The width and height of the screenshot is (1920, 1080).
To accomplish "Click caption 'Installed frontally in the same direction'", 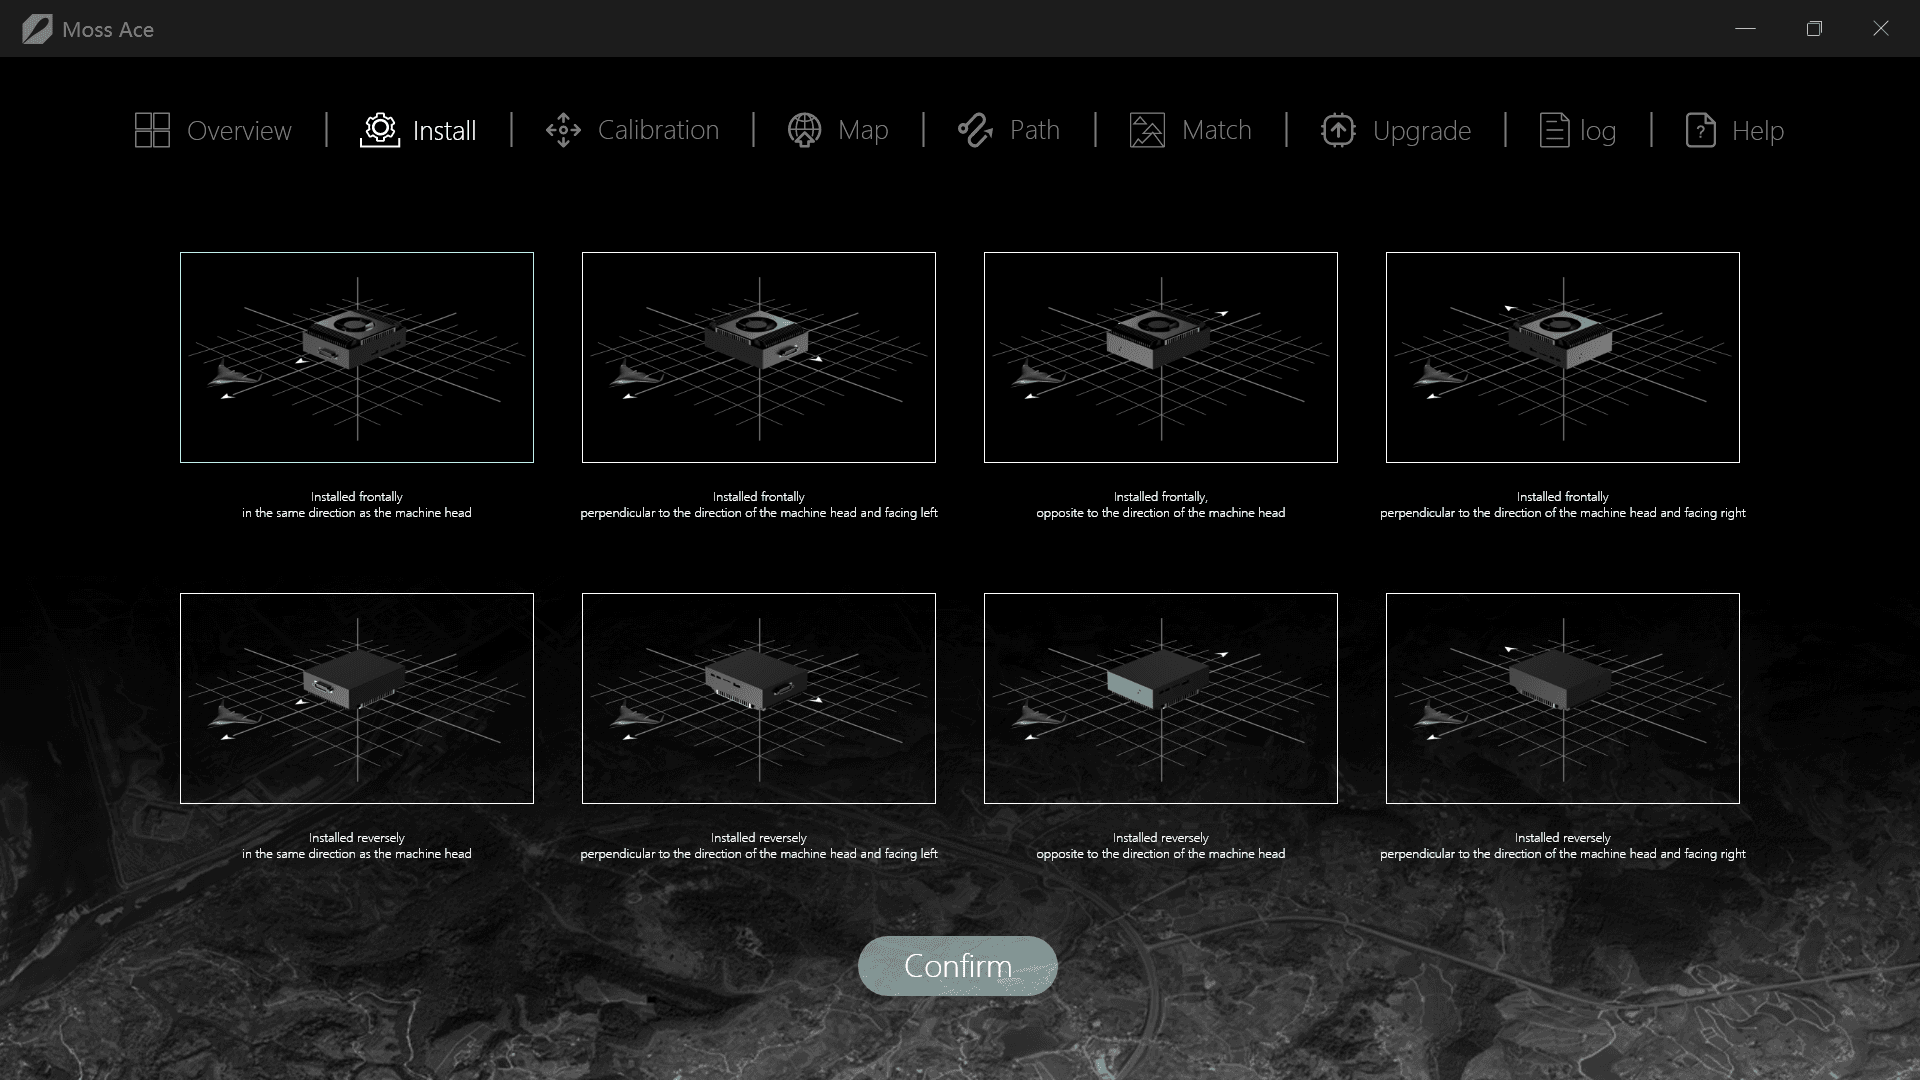I will pos(357,505).
